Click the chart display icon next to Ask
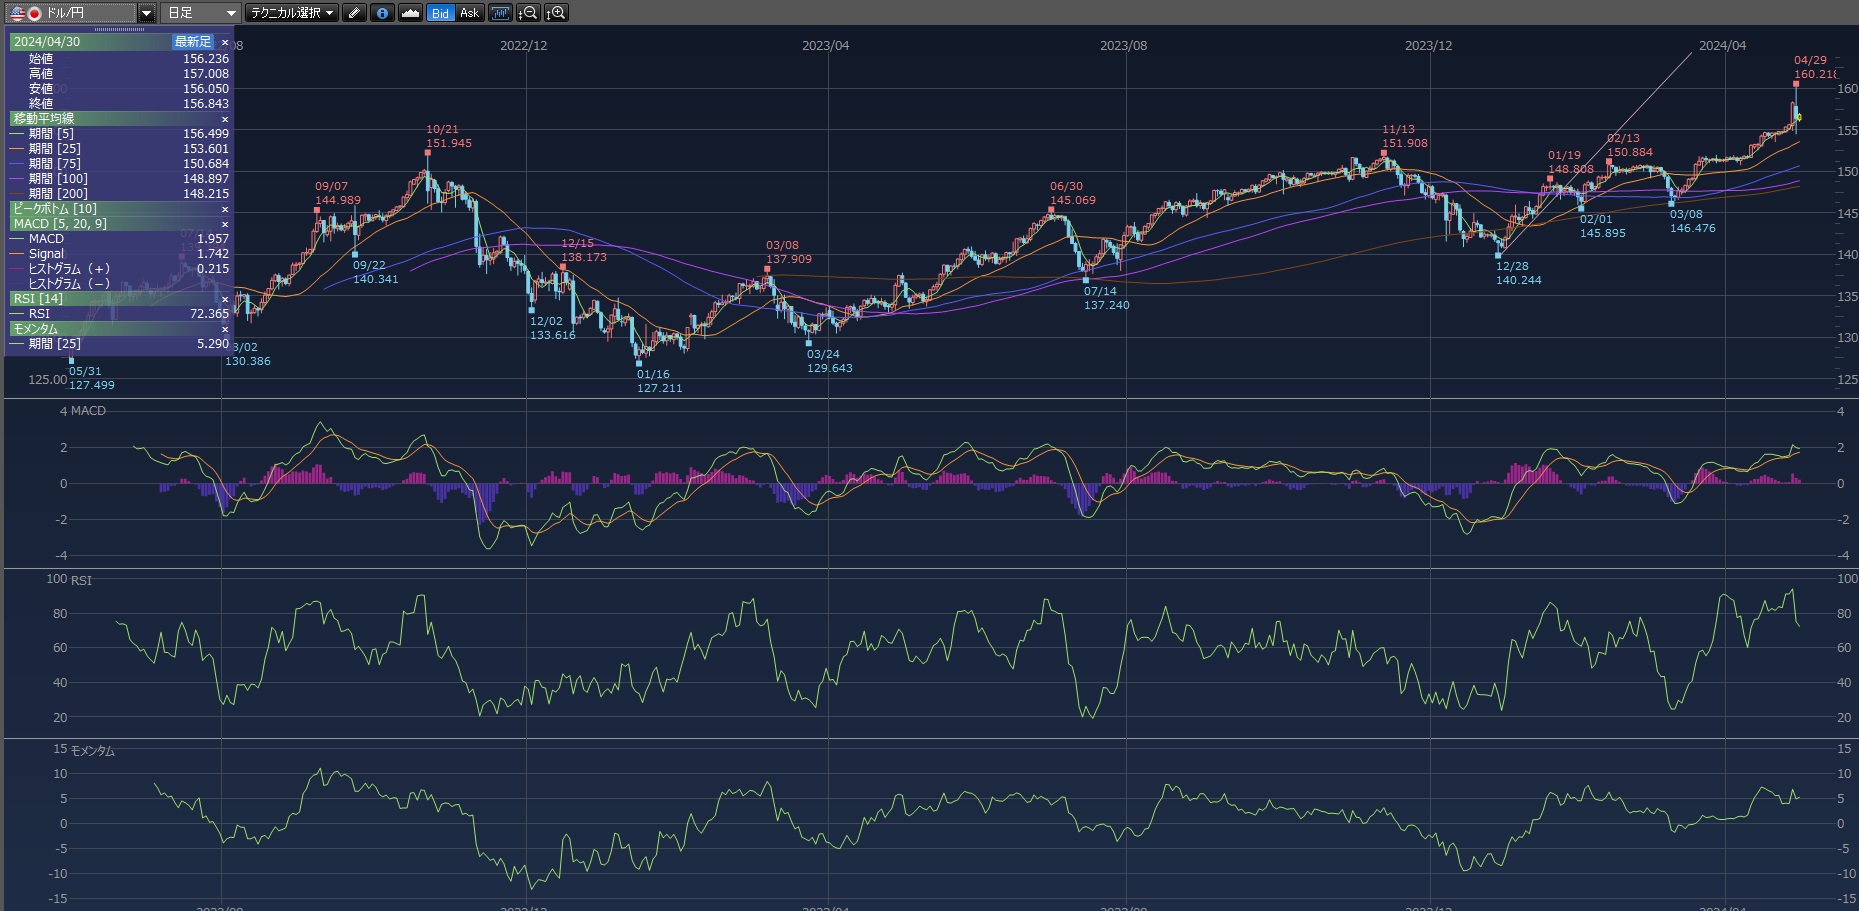The image size is (1859, 911). (x=500, y=13)
